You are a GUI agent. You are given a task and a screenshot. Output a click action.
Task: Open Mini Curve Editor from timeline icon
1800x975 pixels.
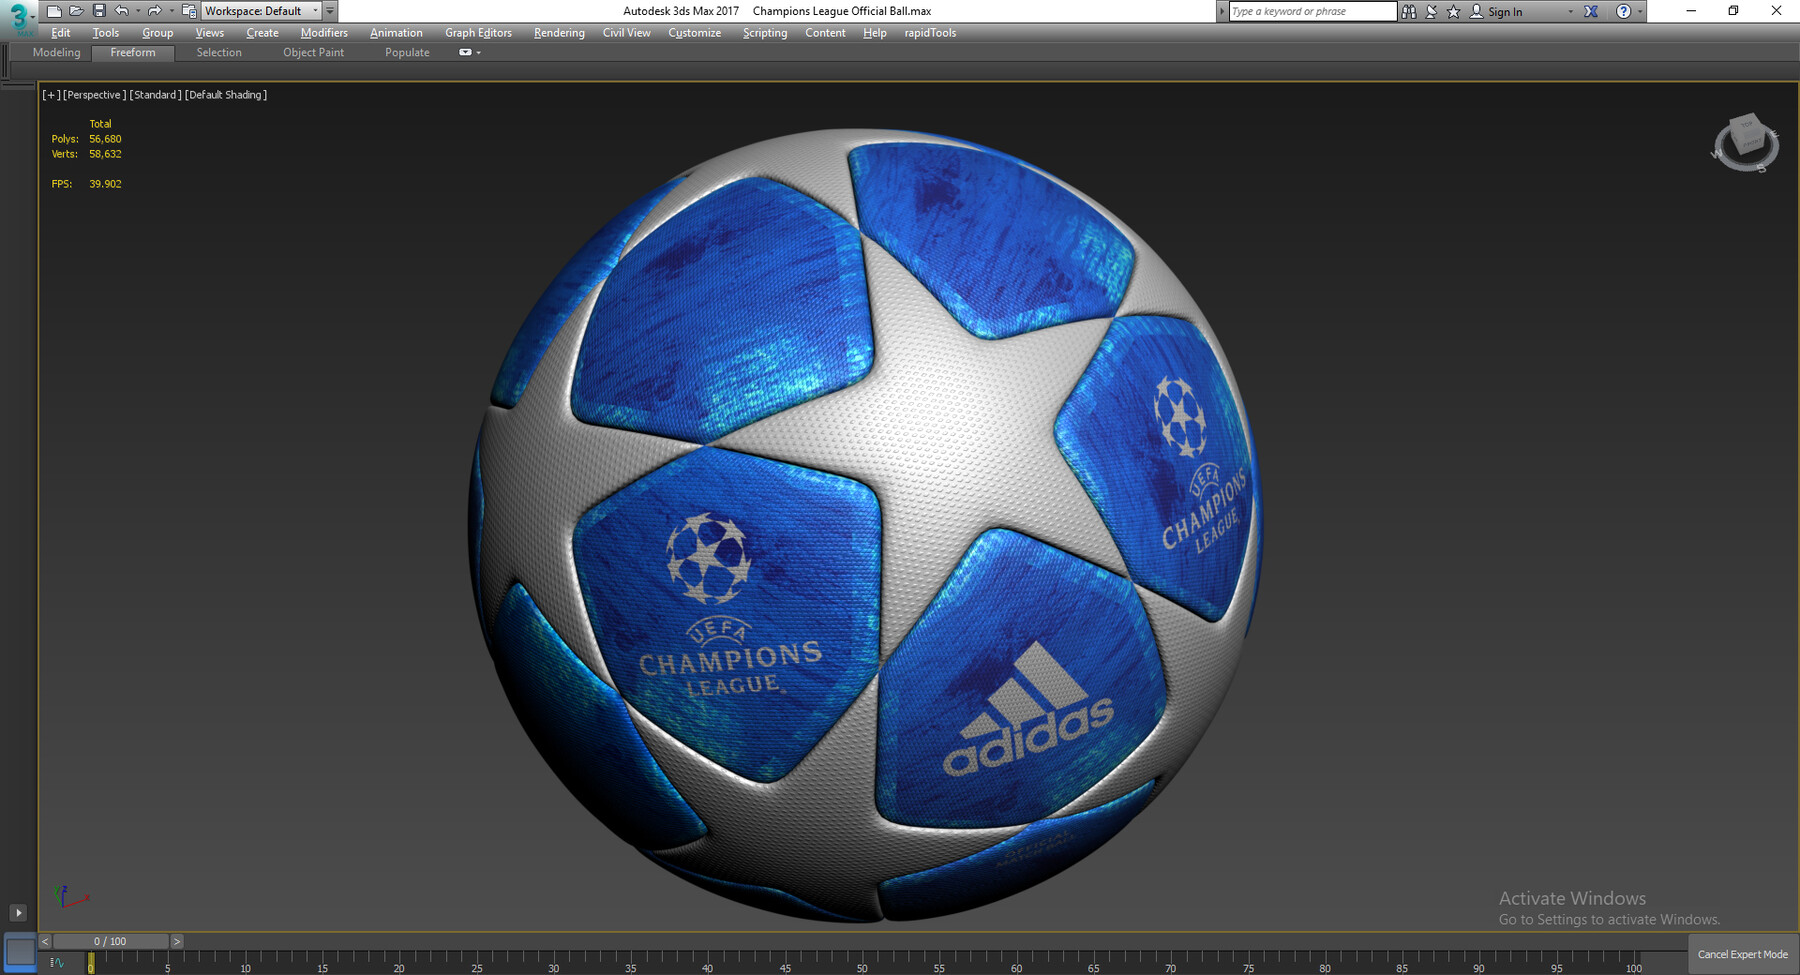pos(57,963)
